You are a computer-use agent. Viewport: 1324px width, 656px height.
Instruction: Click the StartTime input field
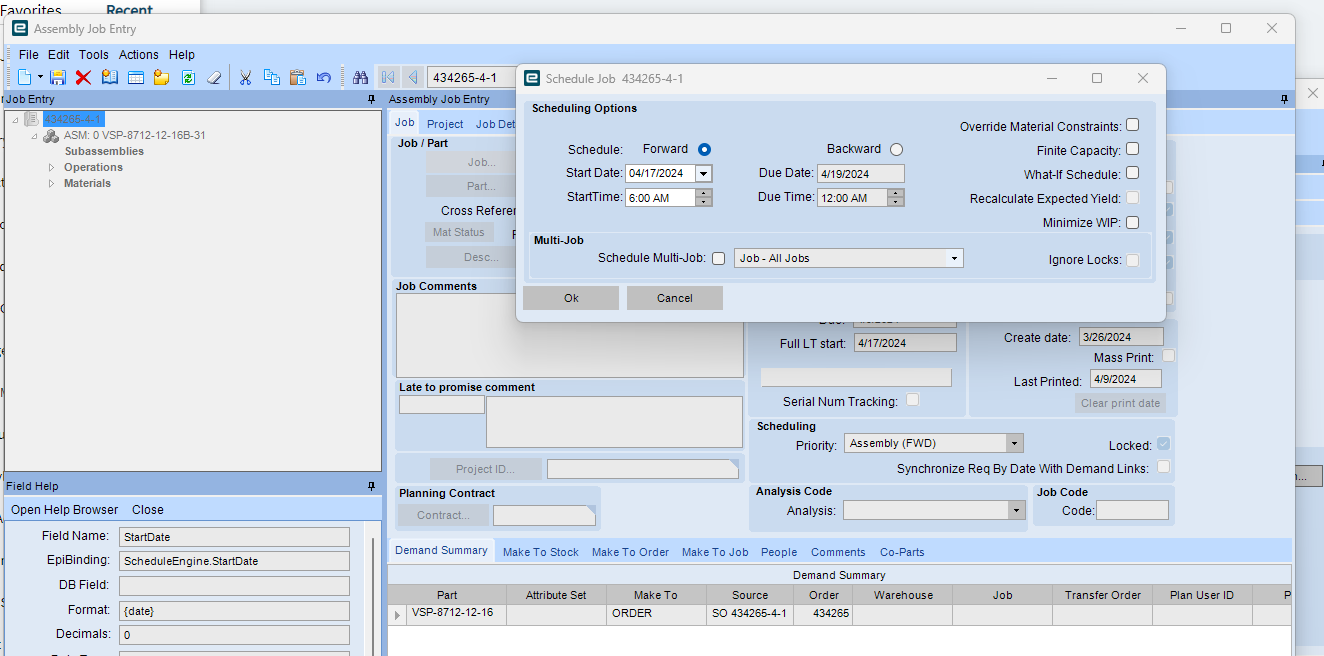click(660, 198)
